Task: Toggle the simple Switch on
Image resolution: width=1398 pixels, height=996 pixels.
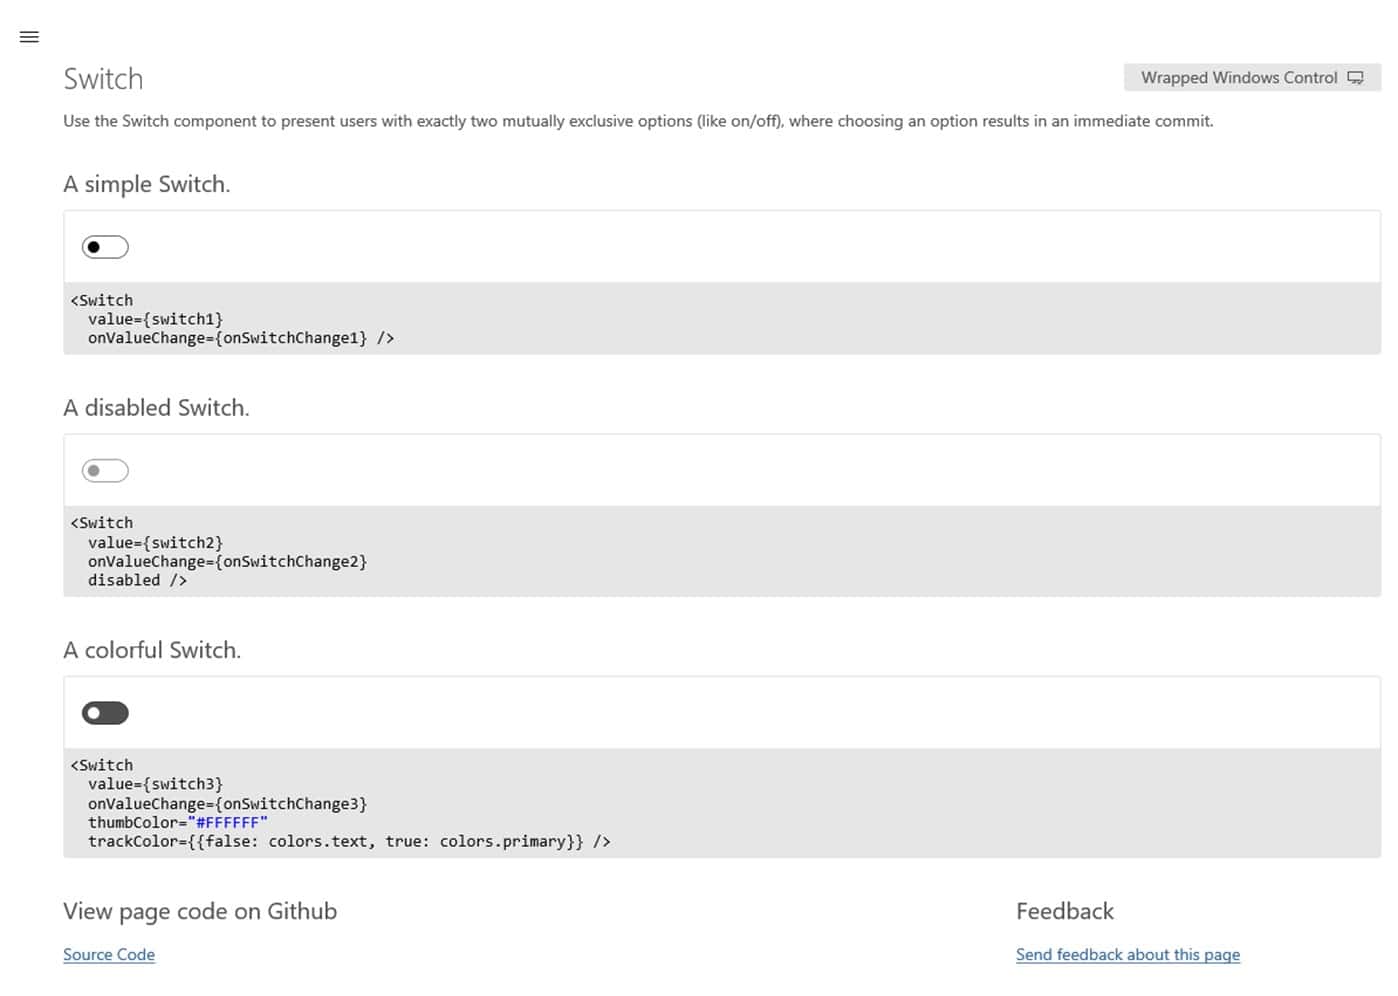Action: [105, 247]
